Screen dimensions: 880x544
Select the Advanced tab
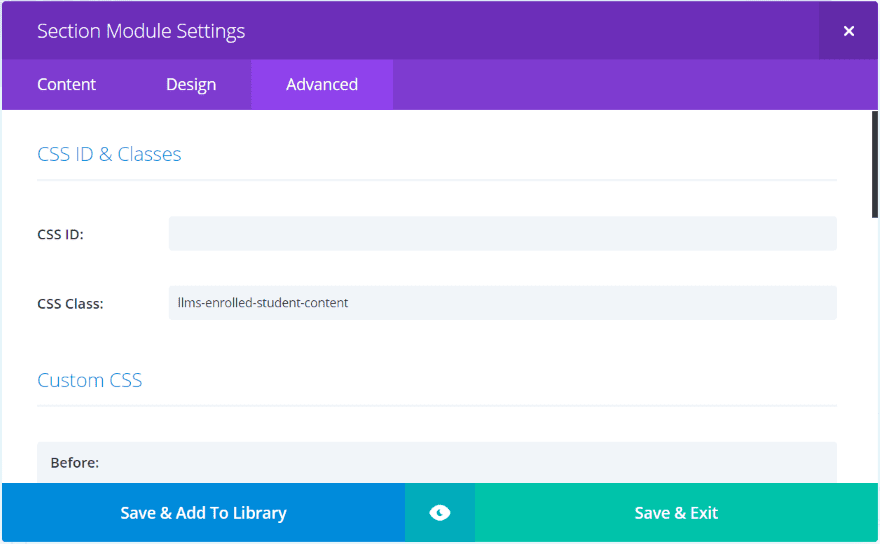click(x=322, y=85)
